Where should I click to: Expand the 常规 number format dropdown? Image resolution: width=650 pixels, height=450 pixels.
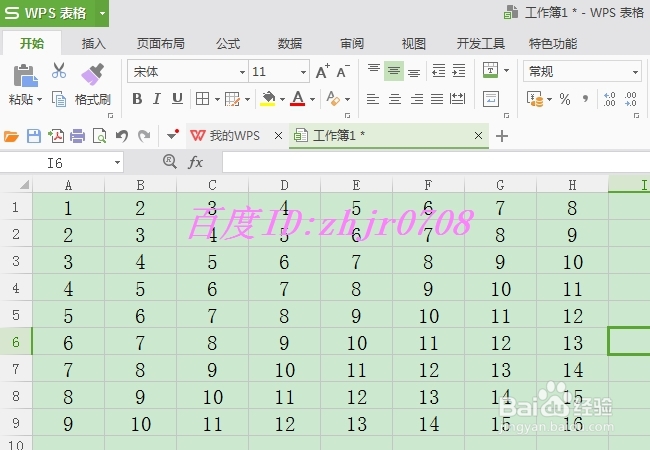[x=635, y=72]
